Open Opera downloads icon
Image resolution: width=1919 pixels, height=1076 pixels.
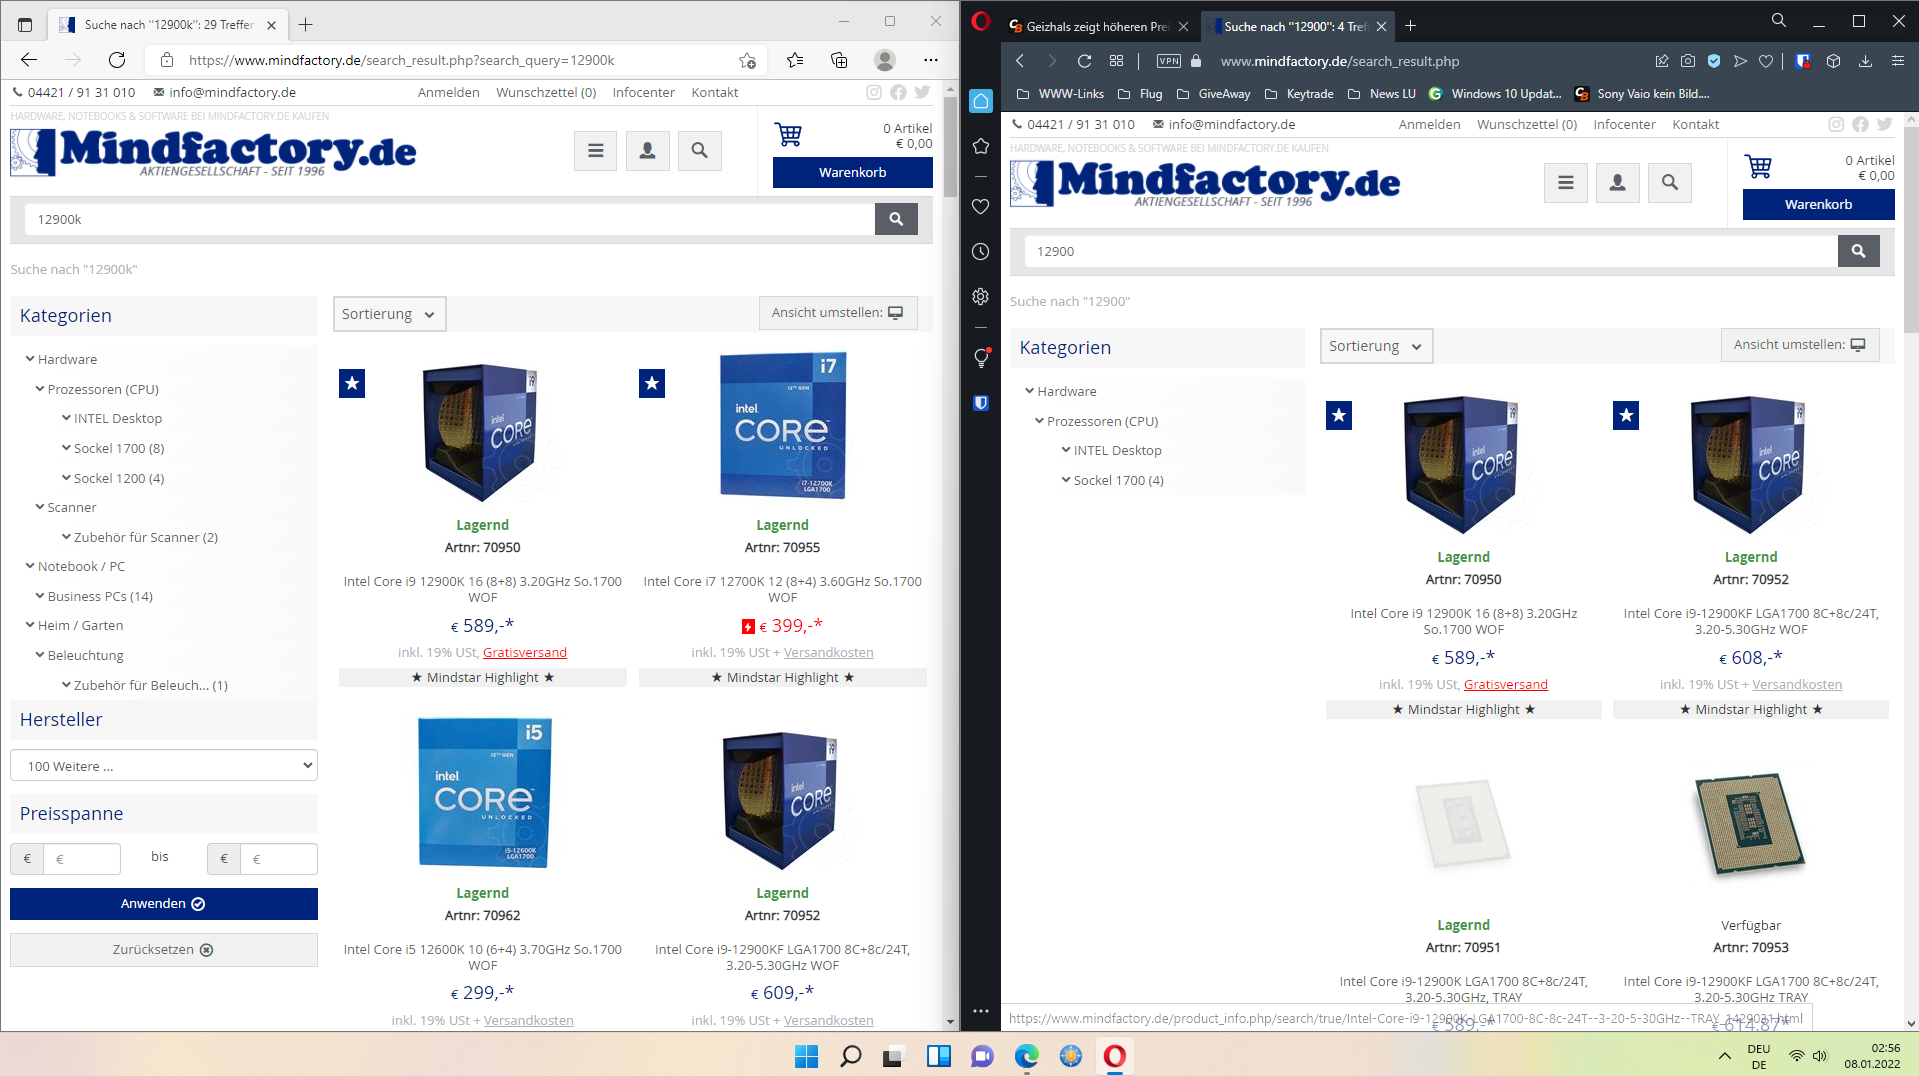(x=1865, y=61)
